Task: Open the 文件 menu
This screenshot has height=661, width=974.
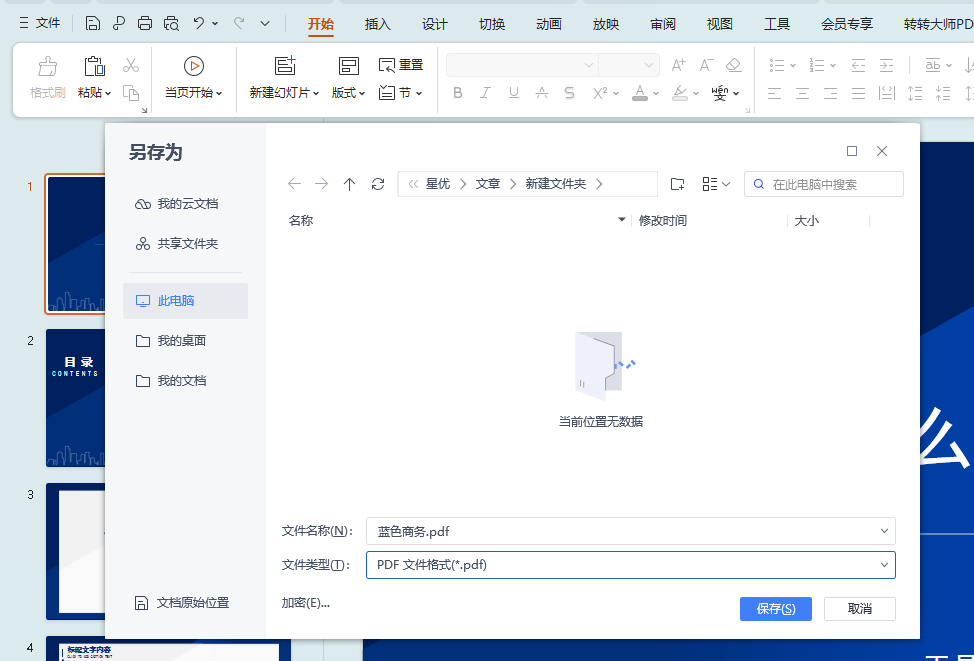Action: tap(40, 23)
